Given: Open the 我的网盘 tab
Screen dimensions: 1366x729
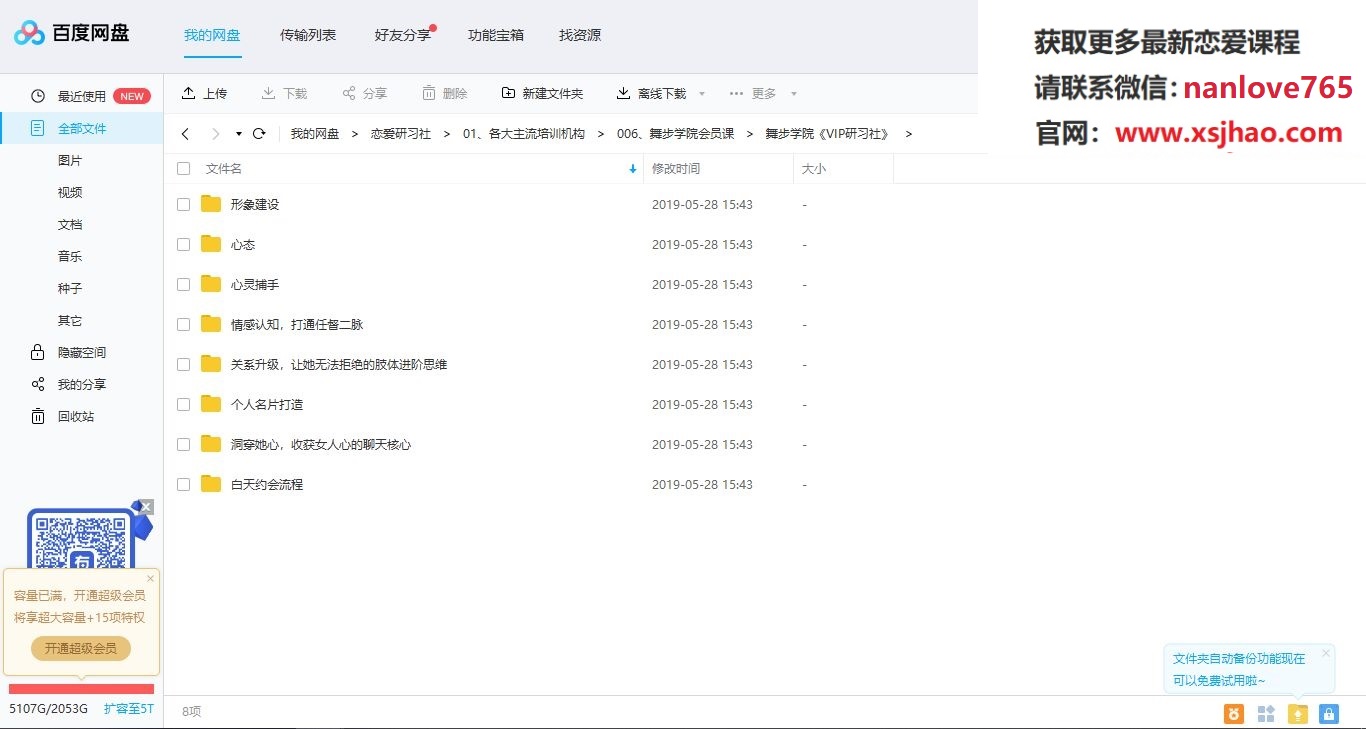Looking at the screenshot, I should pyautogui.click(x=212, y=35).
